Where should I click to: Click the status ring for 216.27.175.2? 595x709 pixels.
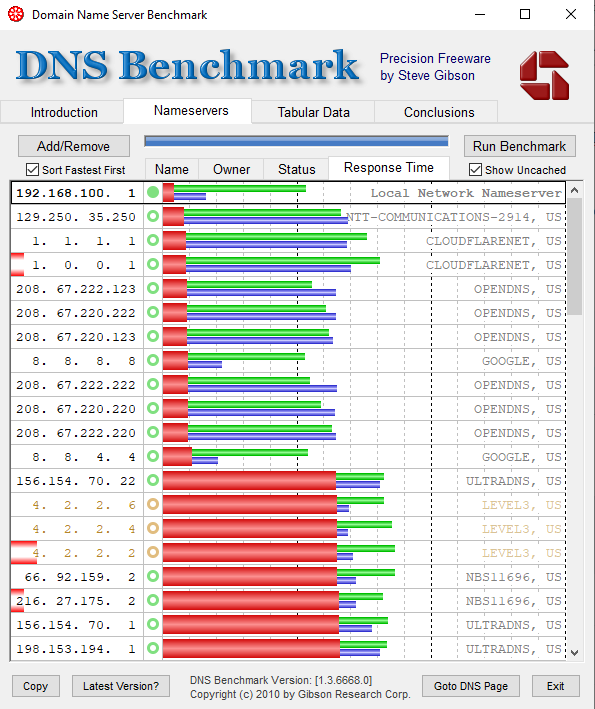coord(153,600)
